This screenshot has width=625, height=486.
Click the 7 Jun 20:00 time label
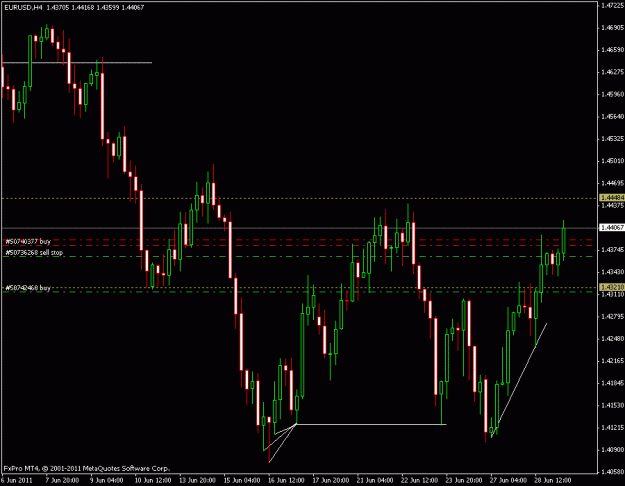62,480
